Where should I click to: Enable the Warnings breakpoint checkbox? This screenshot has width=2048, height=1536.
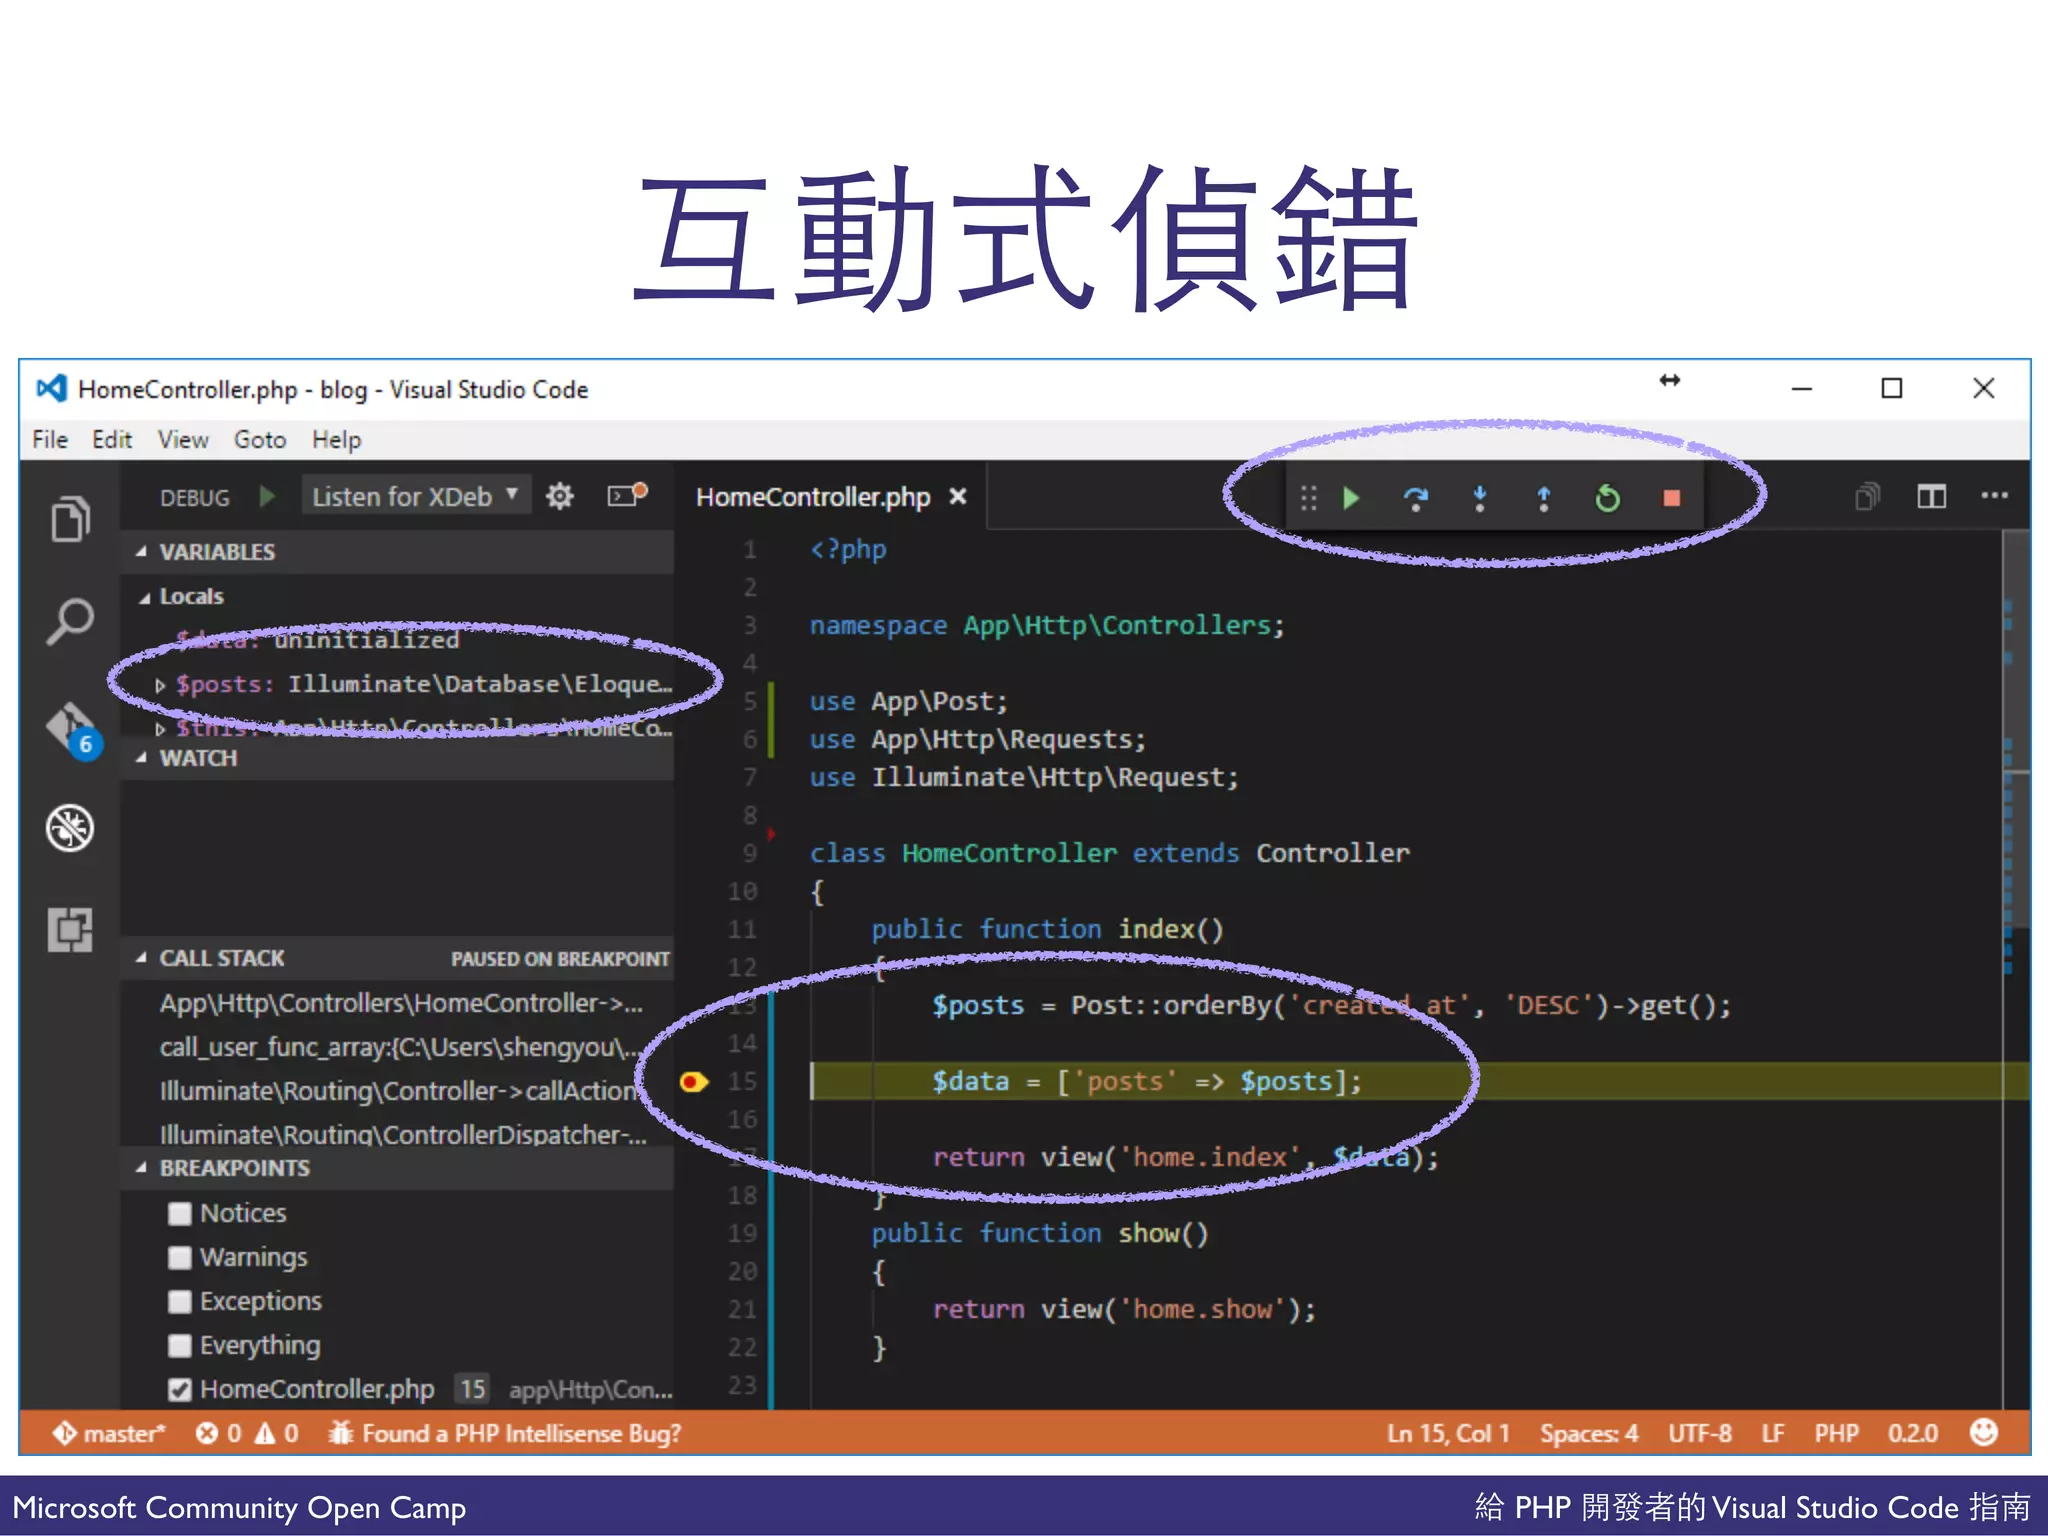pyautogui.click(x=180, y=1257)
